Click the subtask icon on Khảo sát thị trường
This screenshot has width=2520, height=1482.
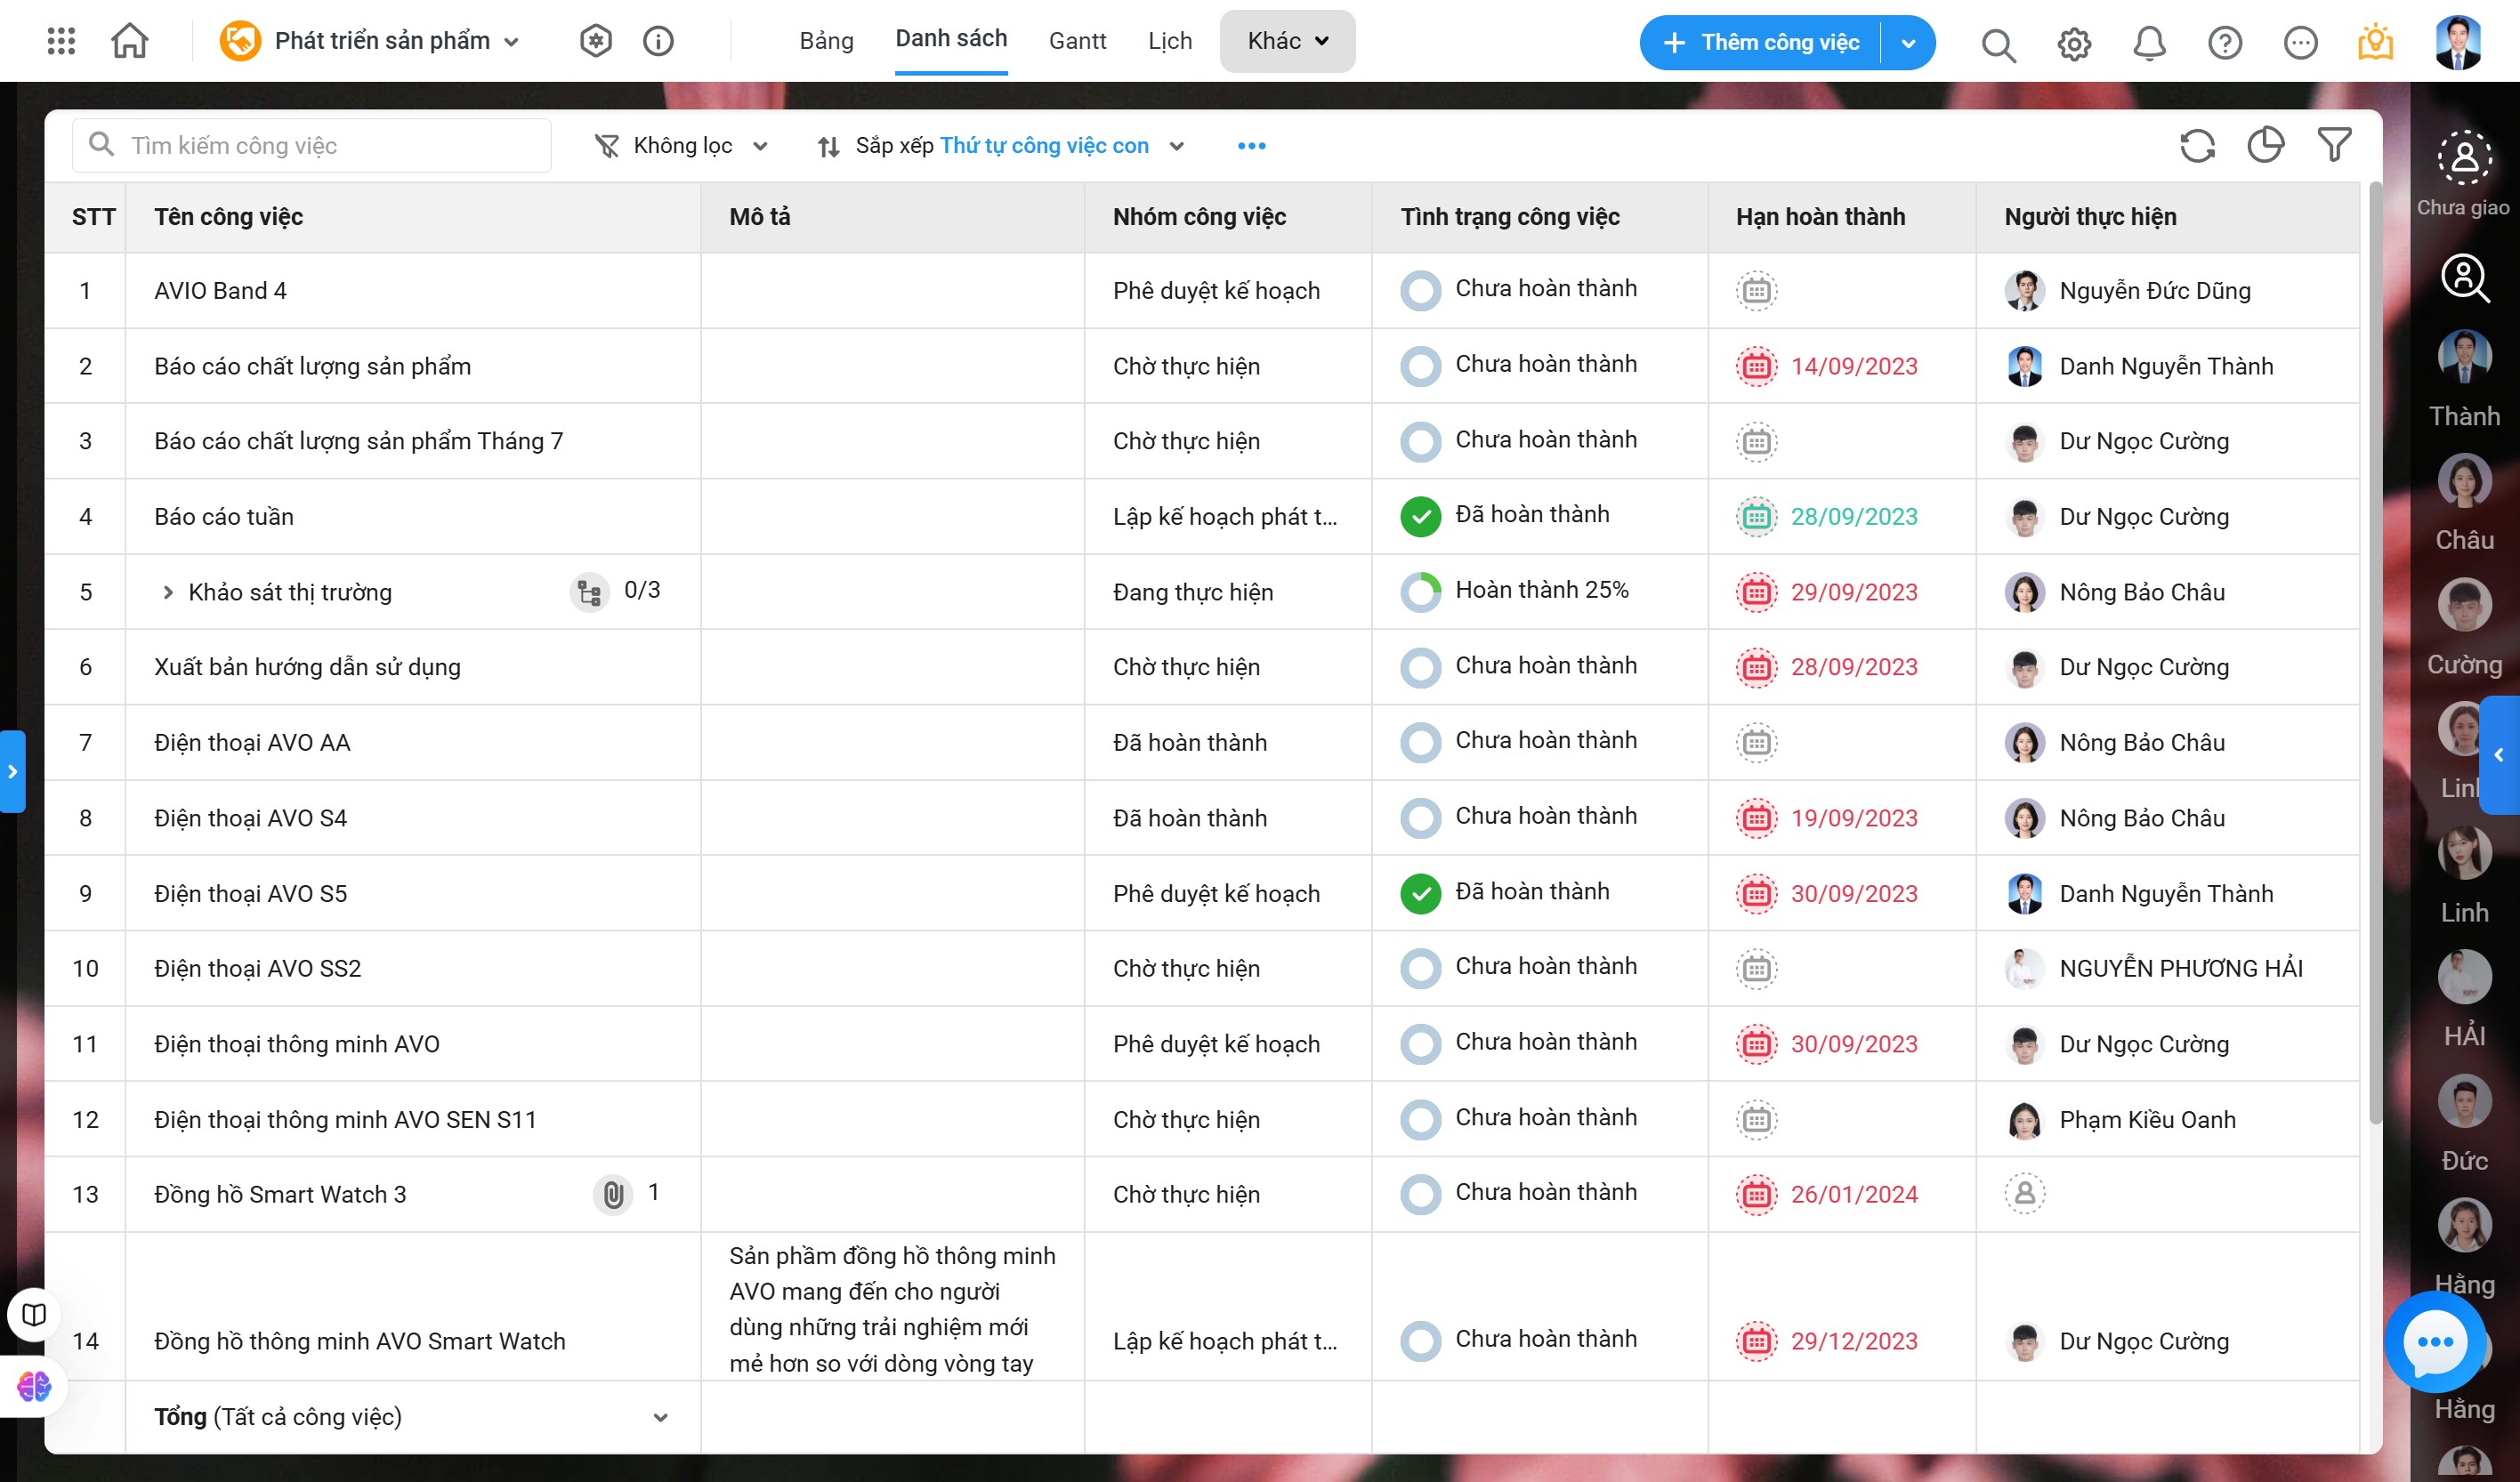pos(590,592)
